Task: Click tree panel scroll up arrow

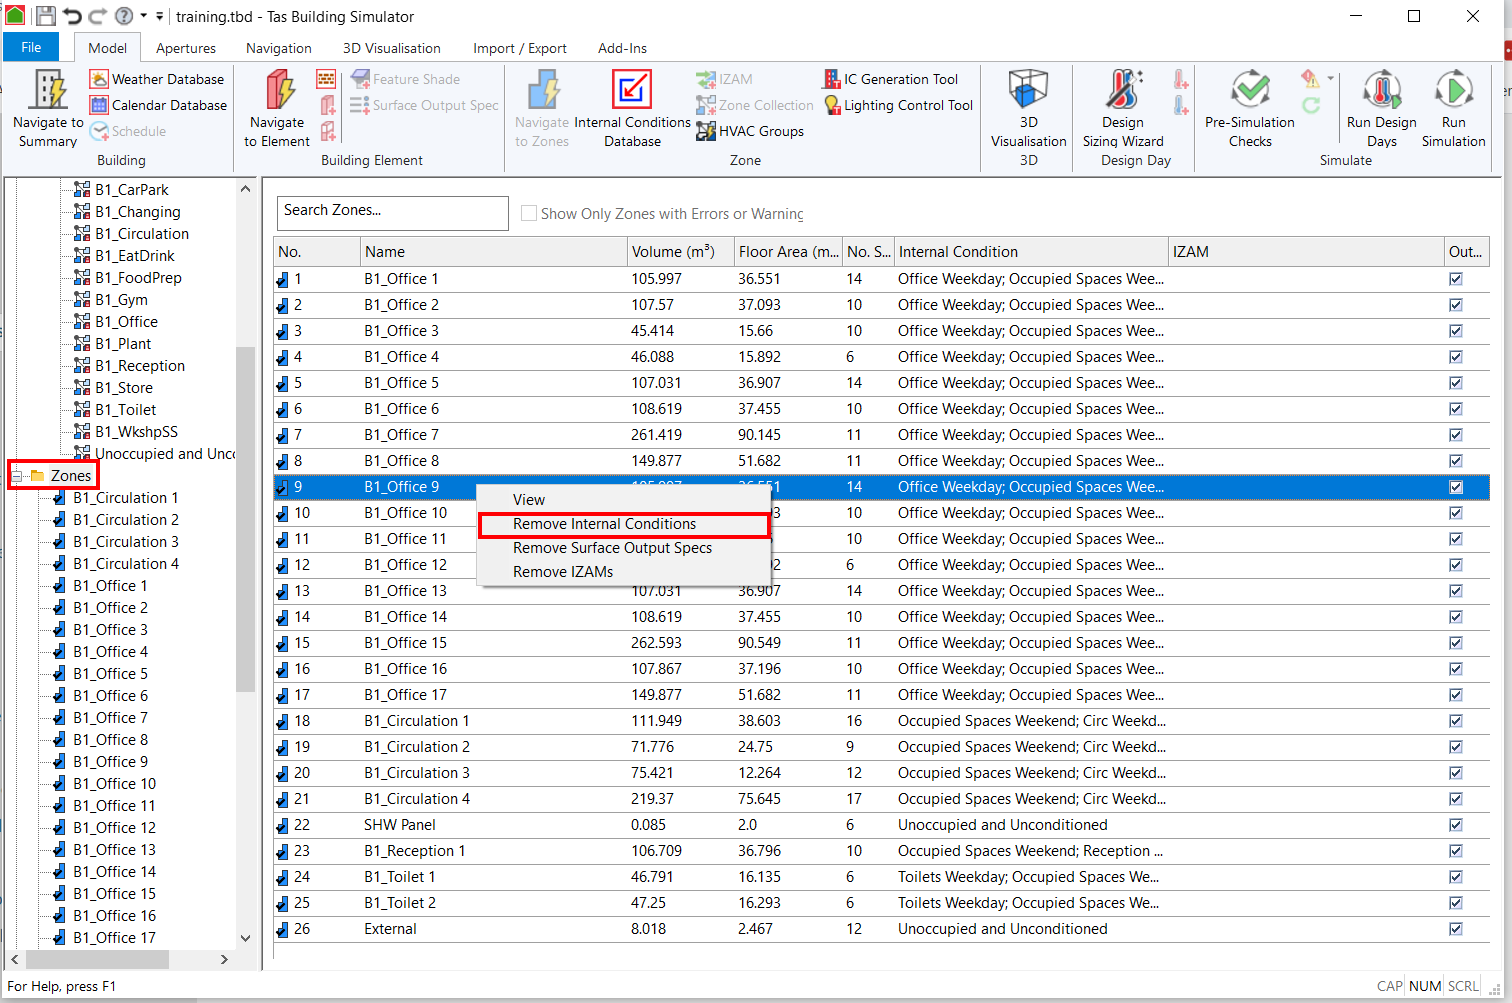Action: tap(246, 188)
